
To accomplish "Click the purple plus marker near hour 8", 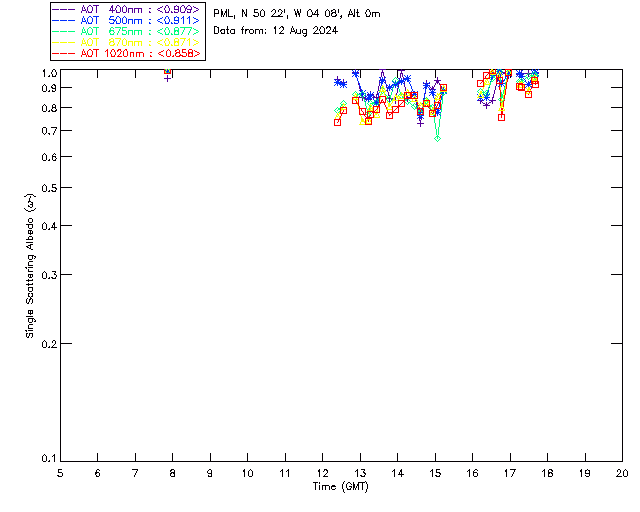I will pyautogui.click(x=167, y=78).
